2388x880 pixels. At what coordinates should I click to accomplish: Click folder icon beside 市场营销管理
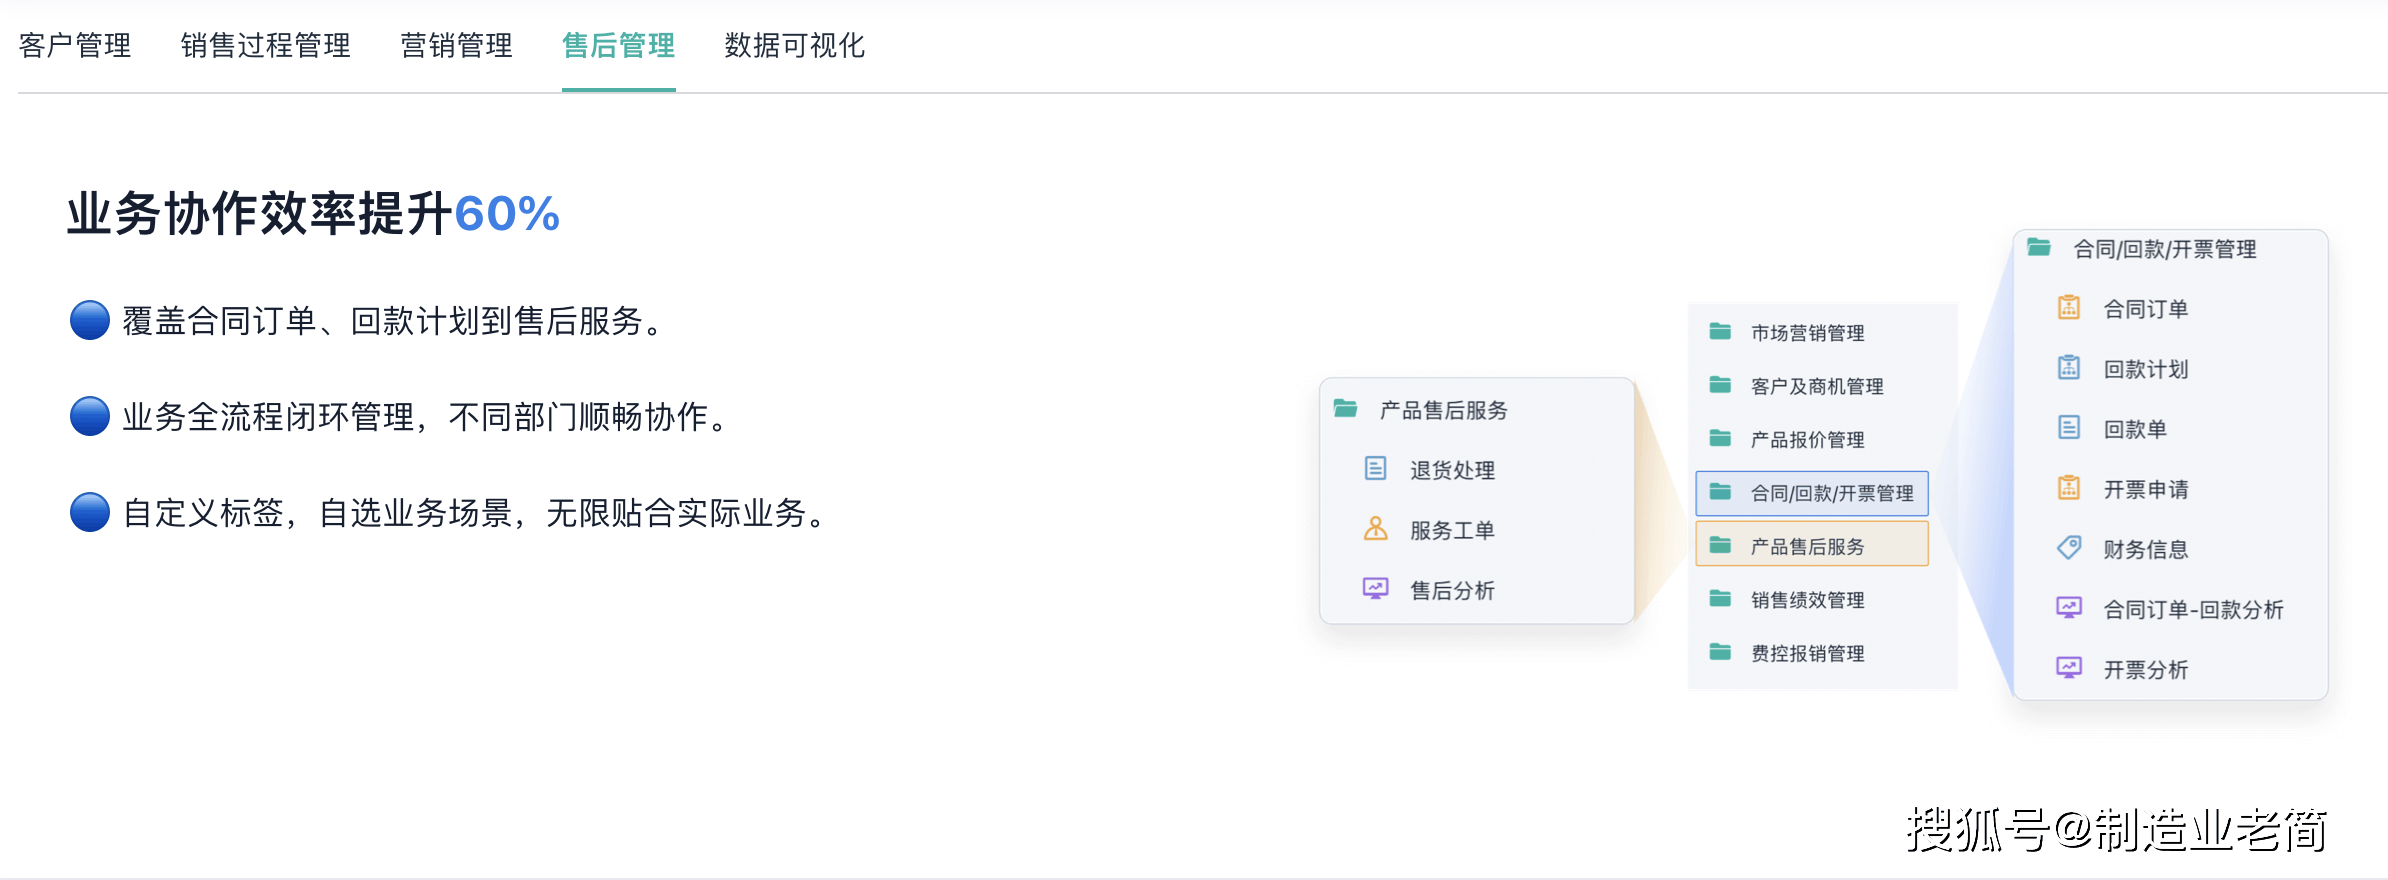point(1720,331)
